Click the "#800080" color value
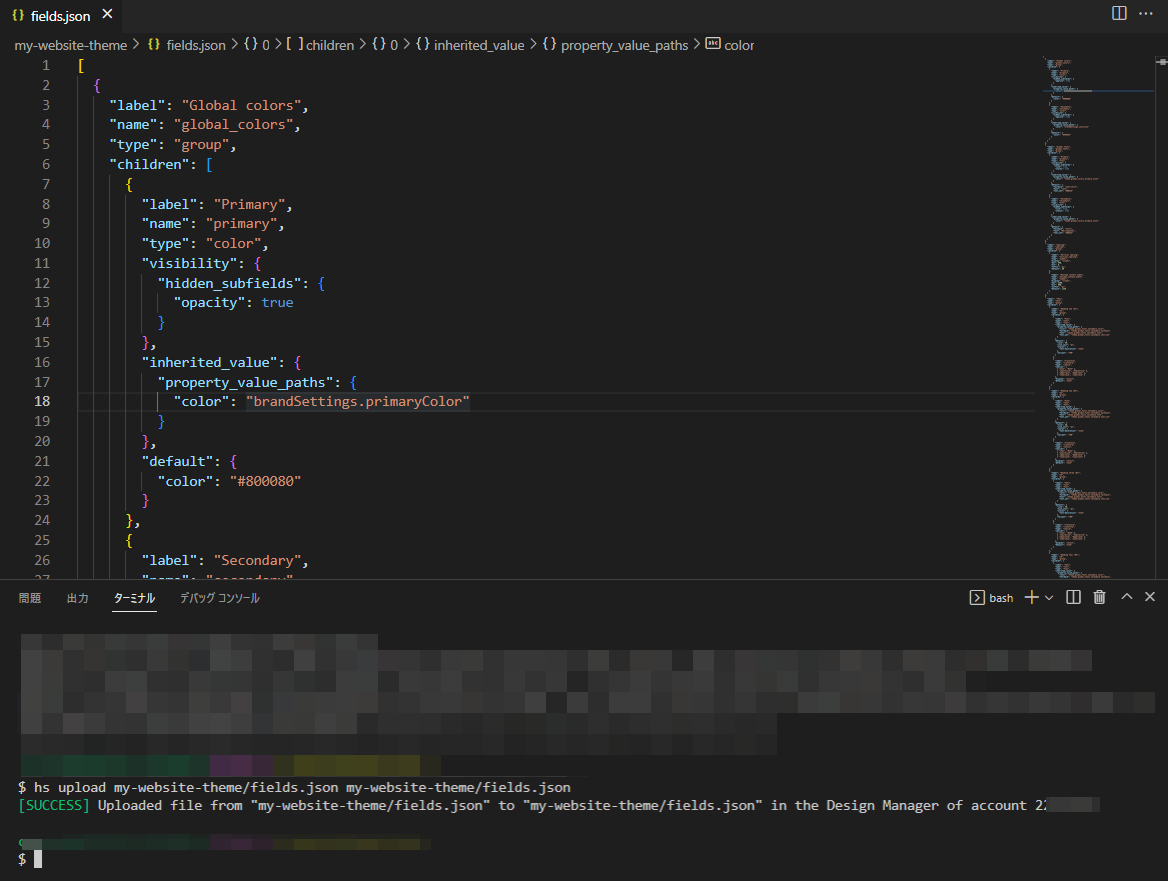 [x=265, y=481]
